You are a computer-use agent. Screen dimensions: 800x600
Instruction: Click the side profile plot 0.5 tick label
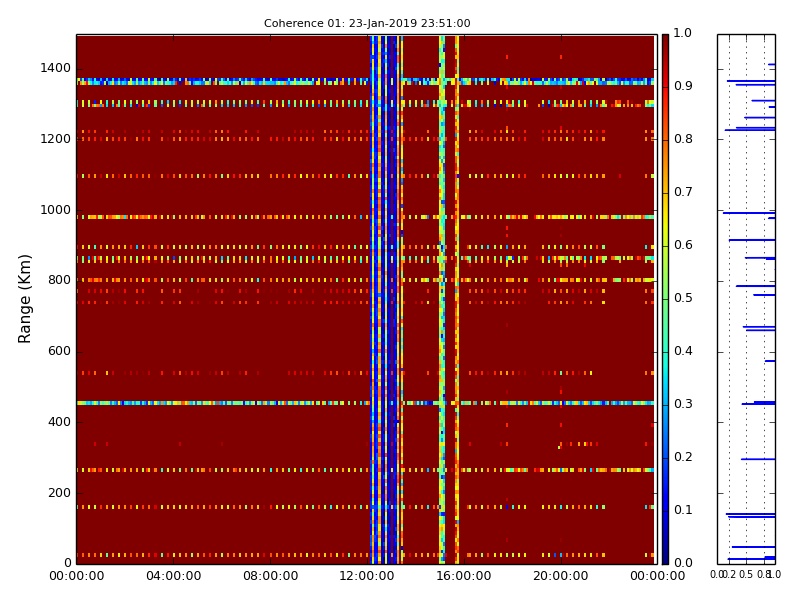pos(746,575)
